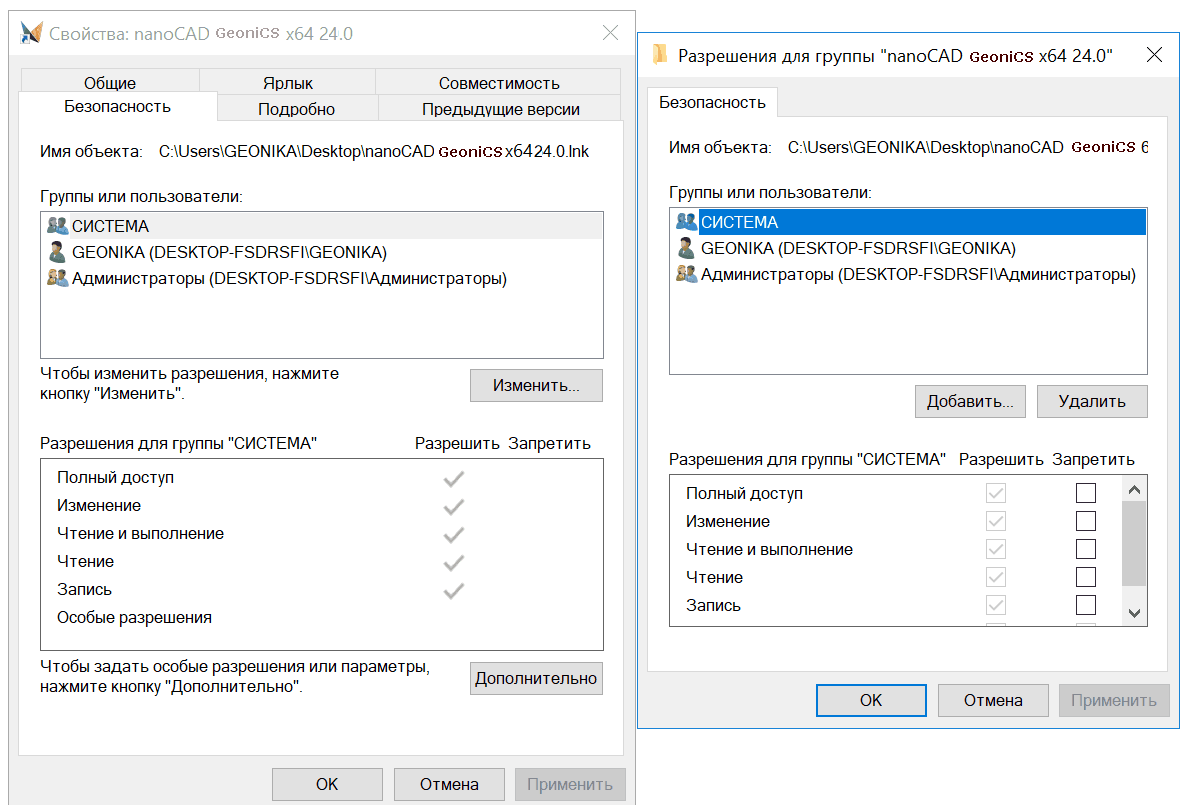Select Администраторы icon in Permissions dialog
This screenshot has height=805, width=1181.
click(x=686, y=274)
